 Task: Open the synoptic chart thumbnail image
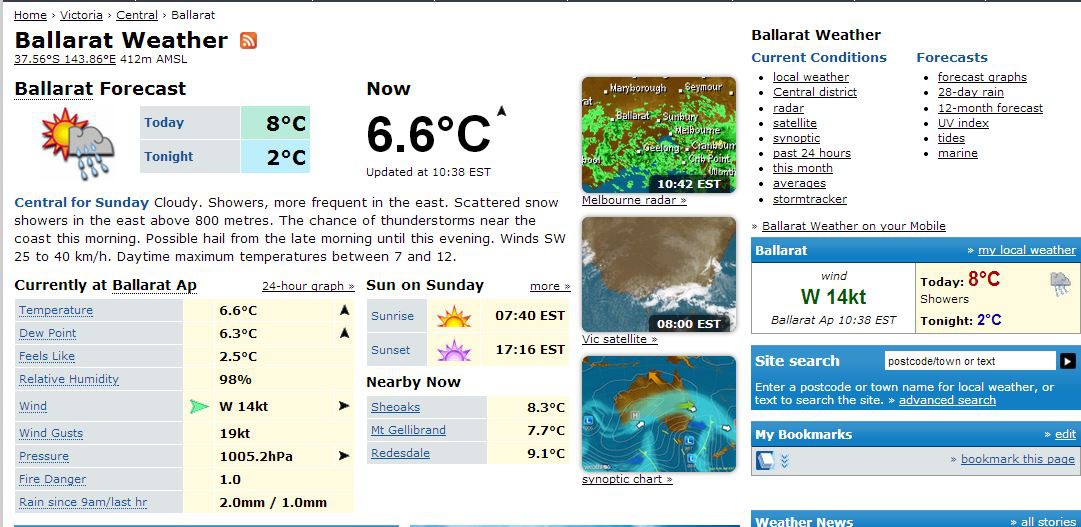658,414
